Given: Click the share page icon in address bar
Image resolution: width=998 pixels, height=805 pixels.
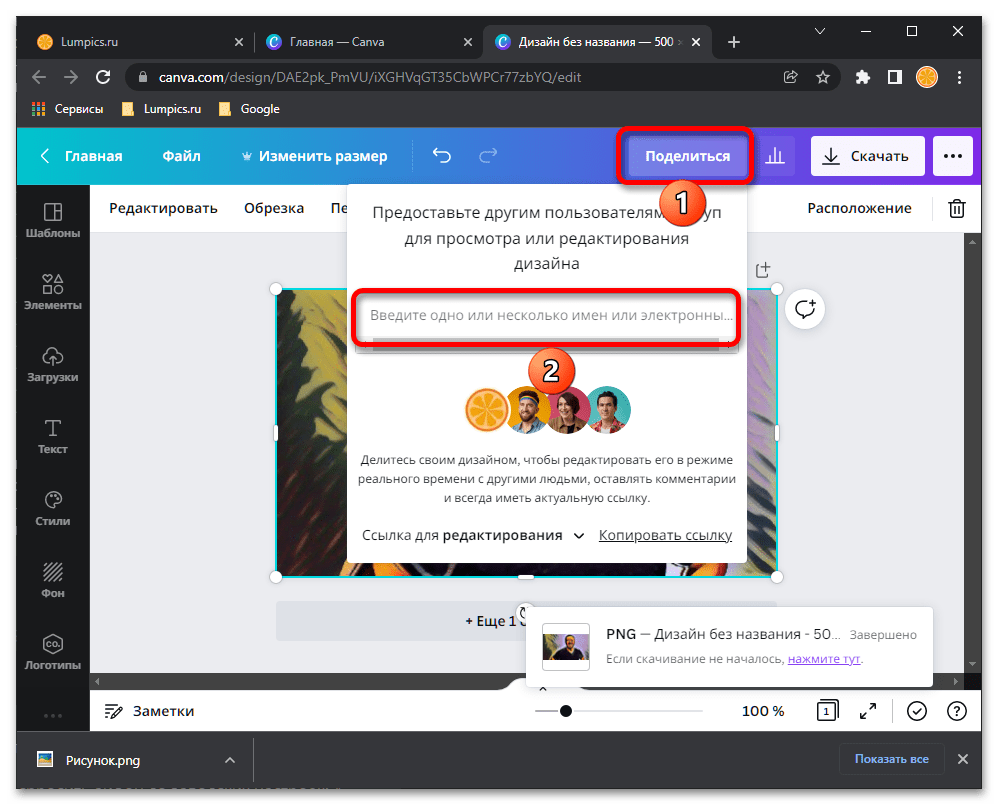Looking at the screenshot, I should pyautogui.click(x=791, y=78).
